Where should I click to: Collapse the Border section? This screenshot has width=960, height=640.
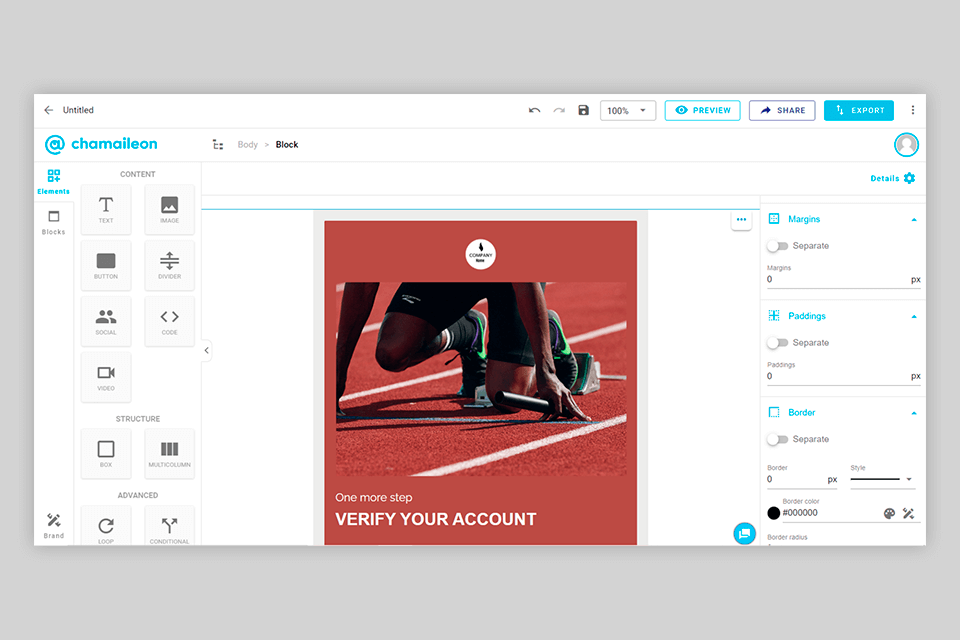913,413
